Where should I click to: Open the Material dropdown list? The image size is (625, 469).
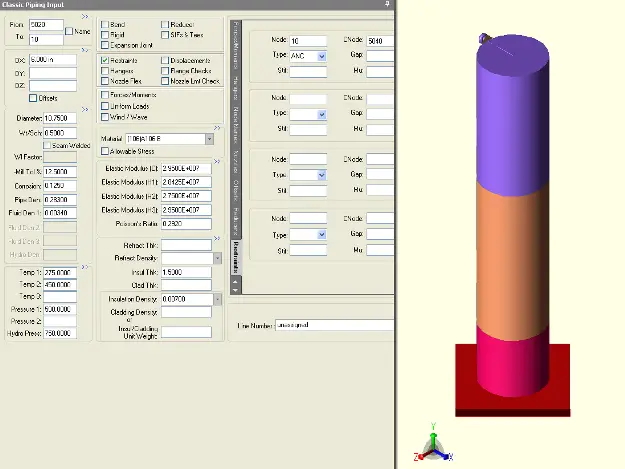[209, 139]
